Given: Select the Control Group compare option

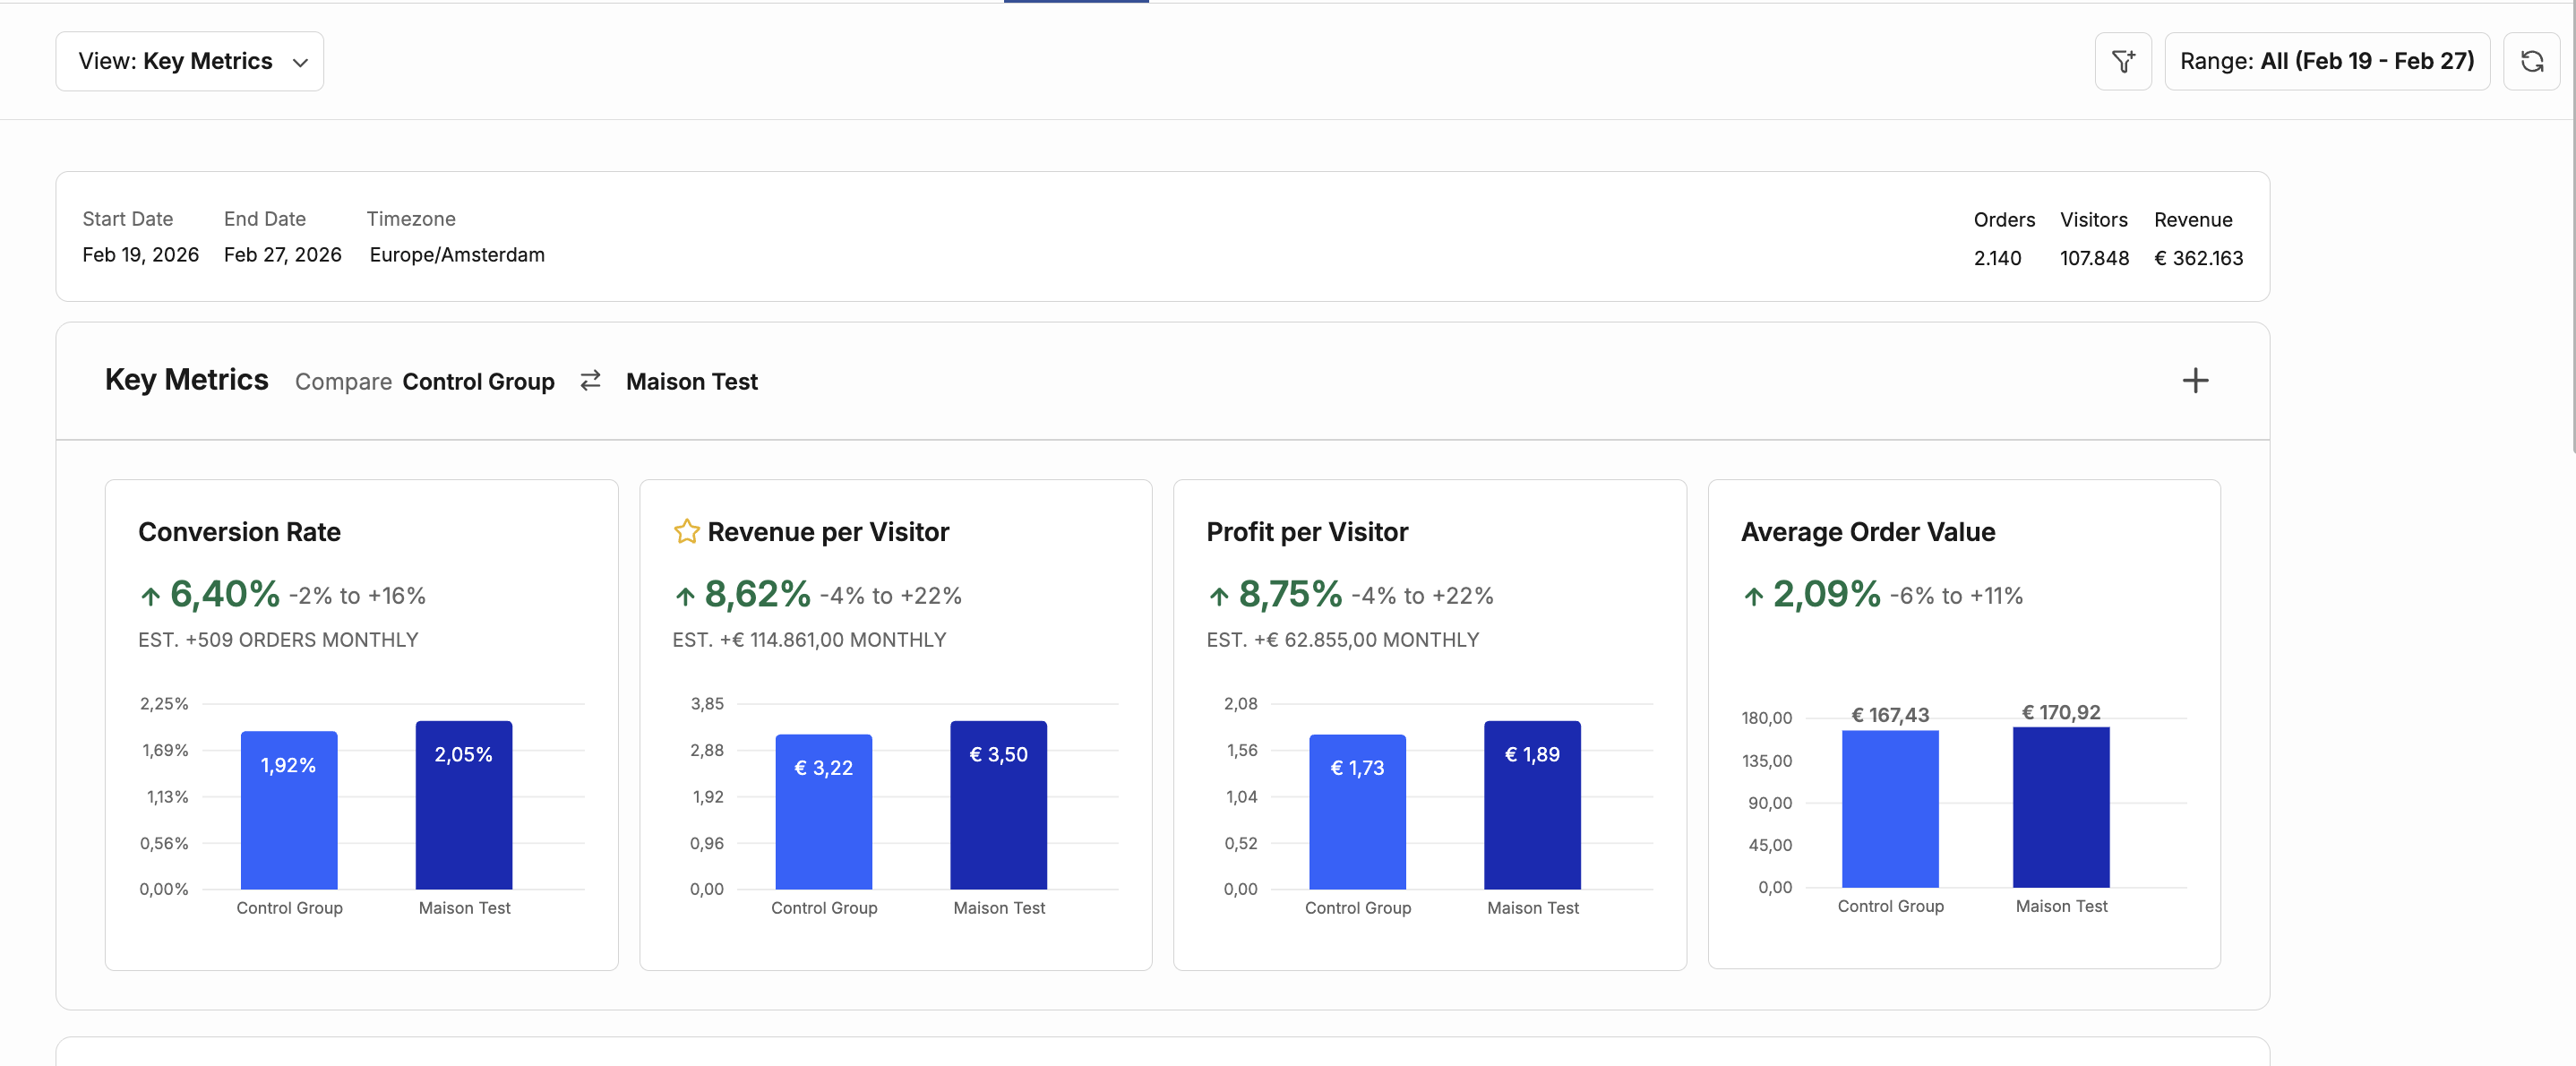Looking at the screenshot, I should 478,381.
